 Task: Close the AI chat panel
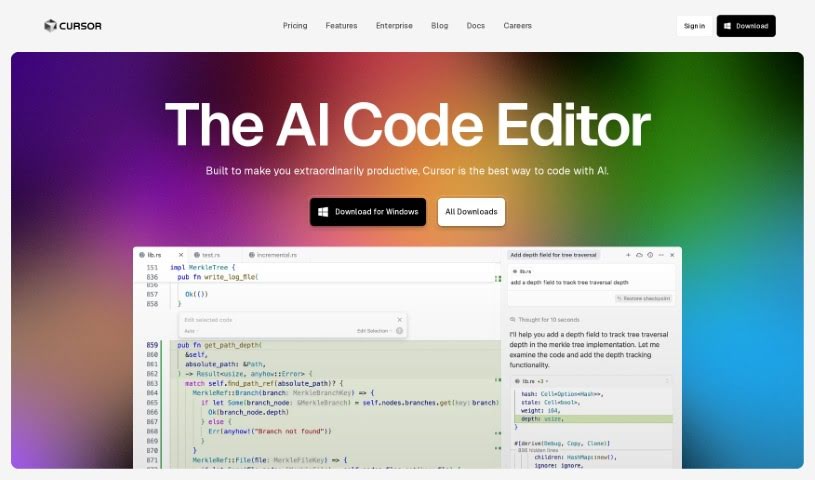click(672, 256)
